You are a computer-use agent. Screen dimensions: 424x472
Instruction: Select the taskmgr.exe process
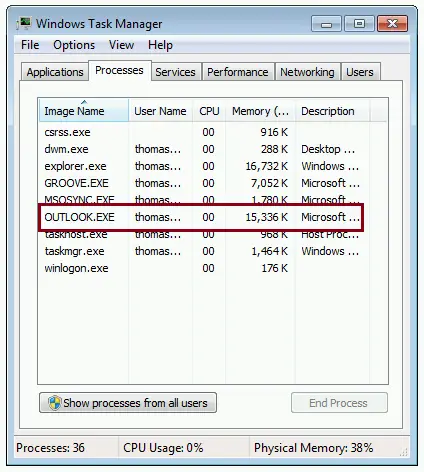point(204,251)
